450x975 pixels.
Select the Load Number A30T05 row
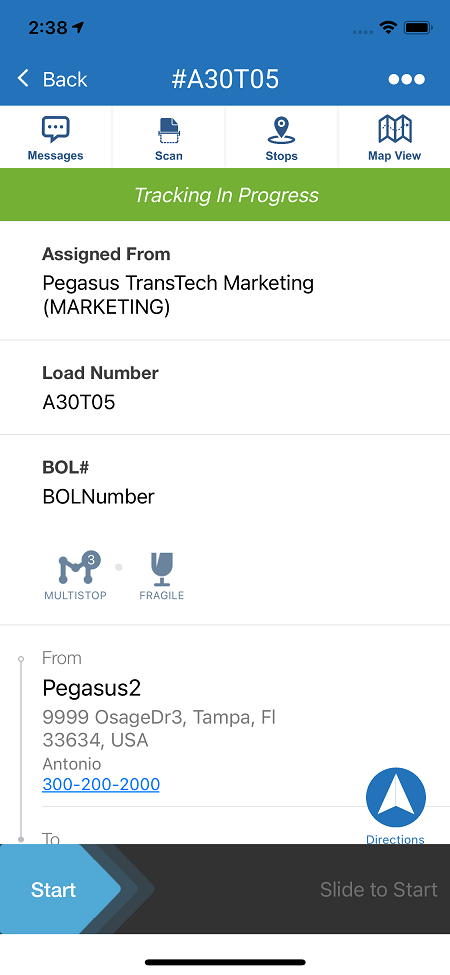225,388
